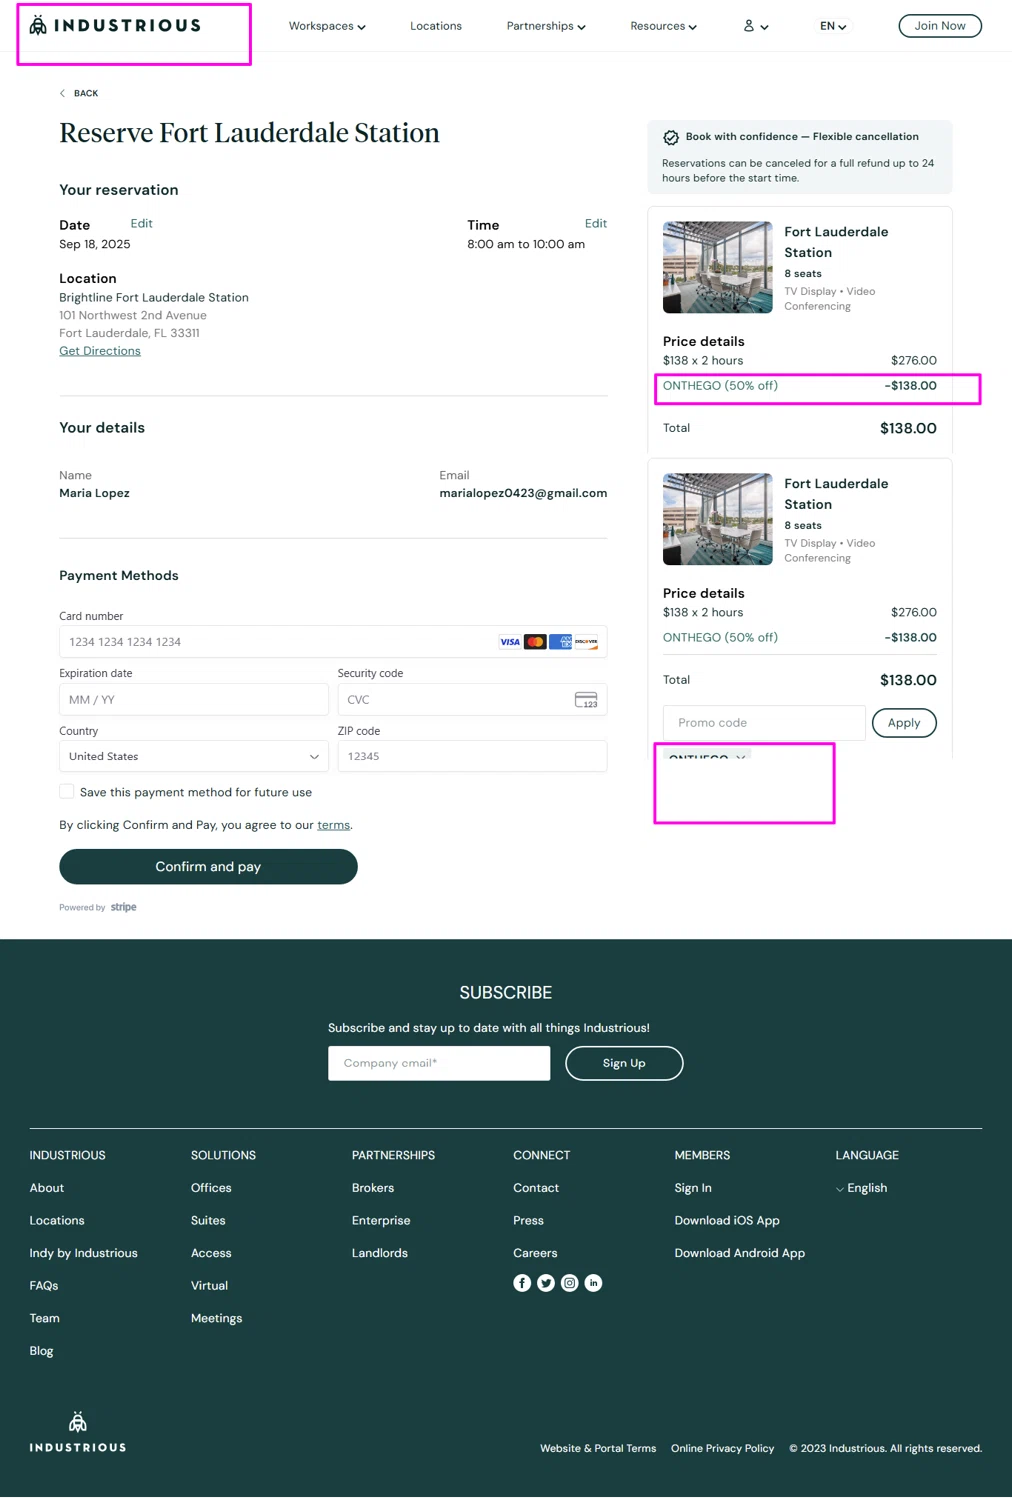The width and height of the screenshot is (1012, 1500).
Task: Expand the footer English language selector
Action: click(861, 1188)
